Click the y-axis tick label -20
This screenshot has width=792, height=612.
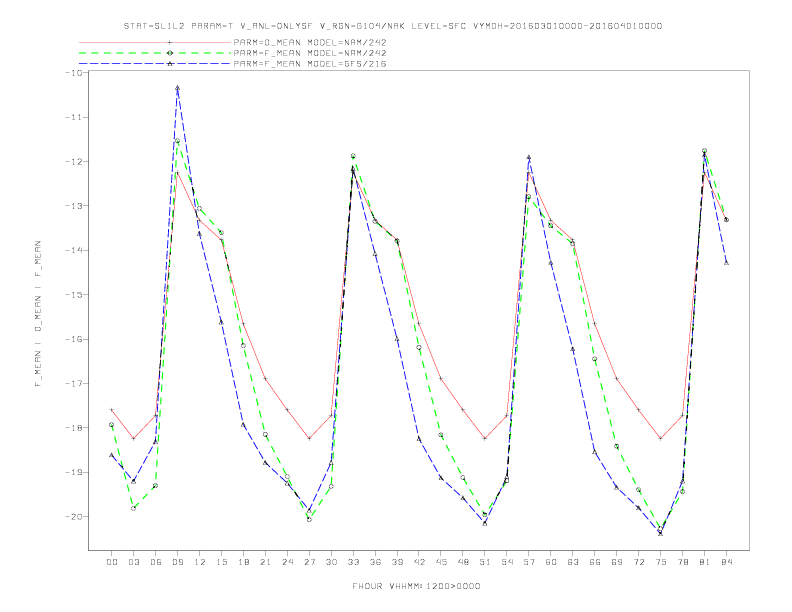click(74, 517)
